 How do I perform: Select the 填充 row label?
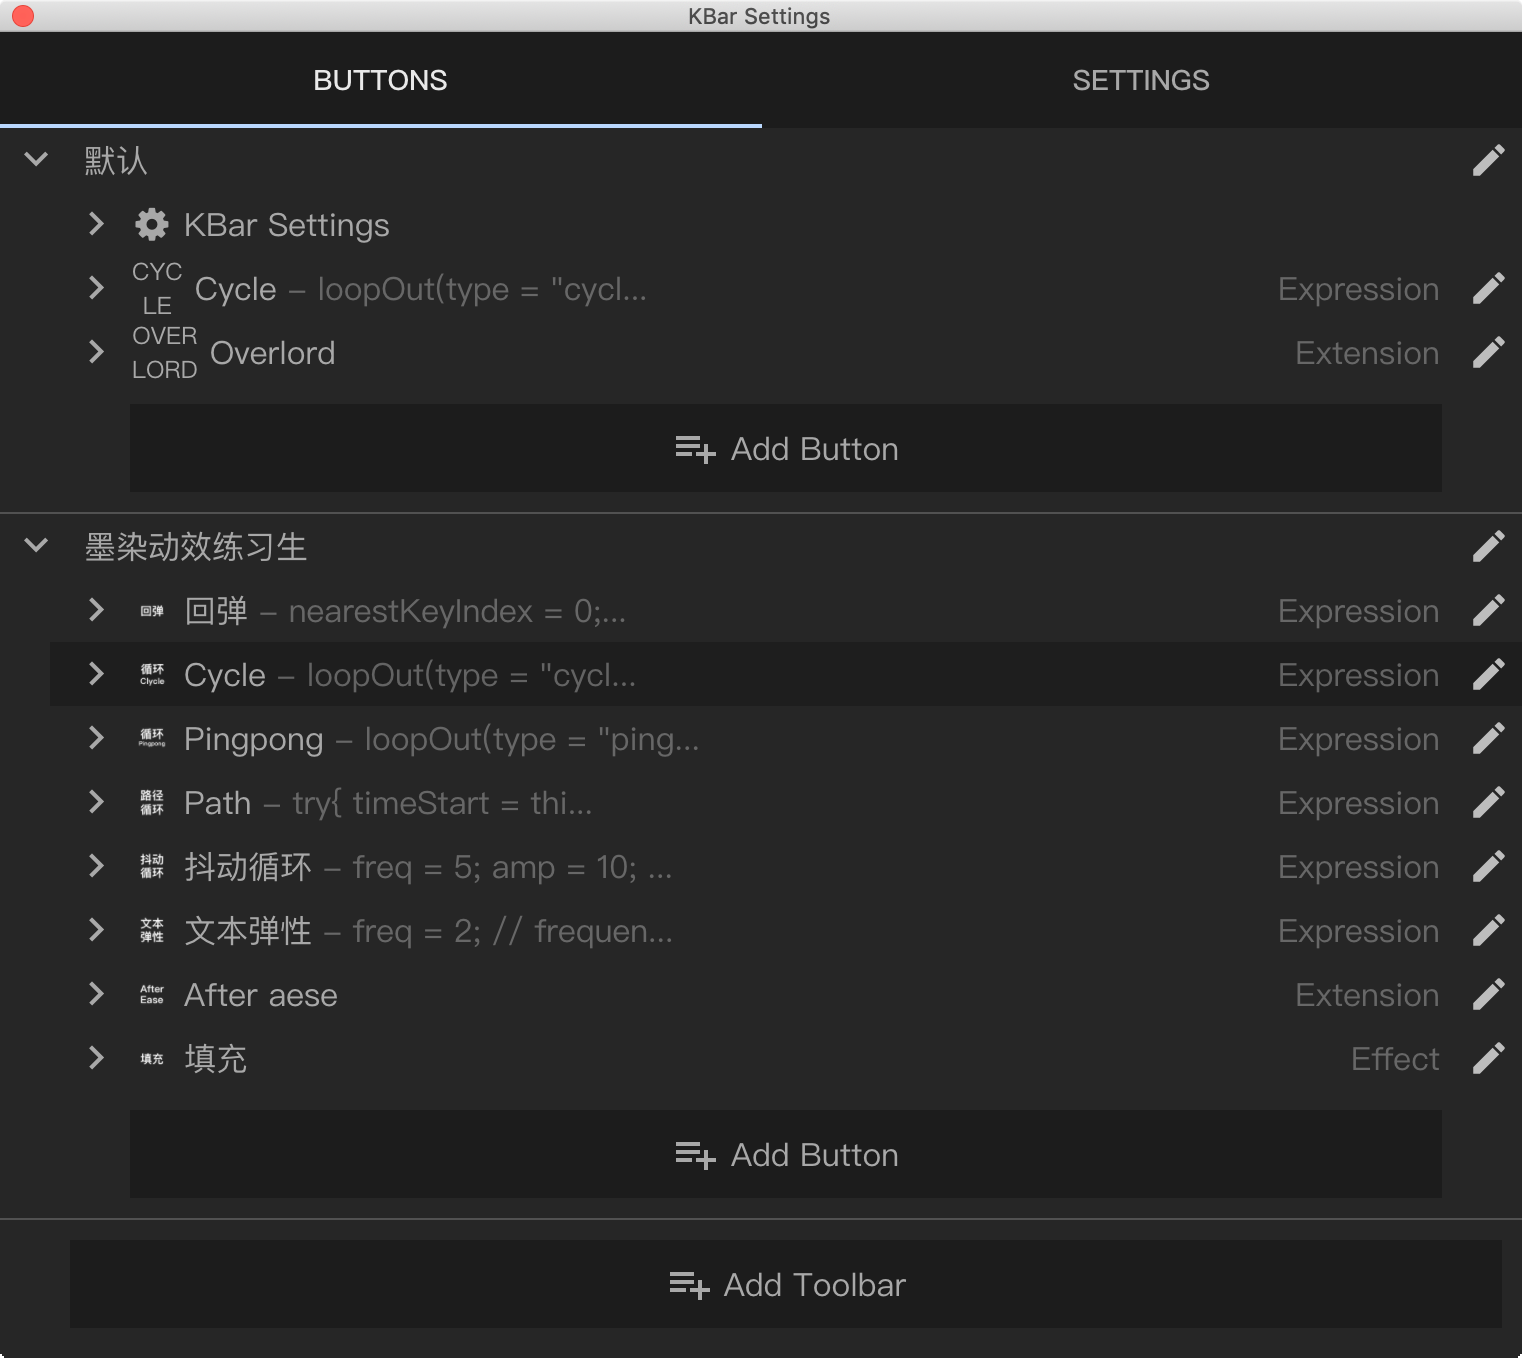pos(216,1058)
